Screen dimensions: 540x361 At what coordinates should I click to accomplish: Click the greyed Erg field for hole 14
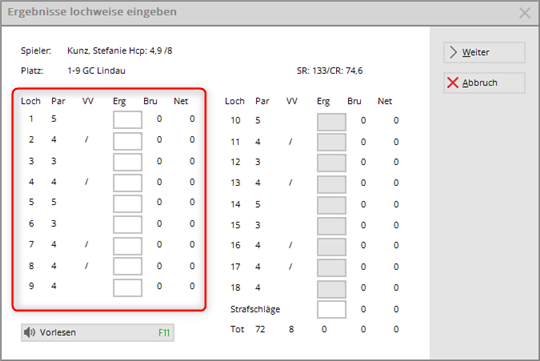331,206
